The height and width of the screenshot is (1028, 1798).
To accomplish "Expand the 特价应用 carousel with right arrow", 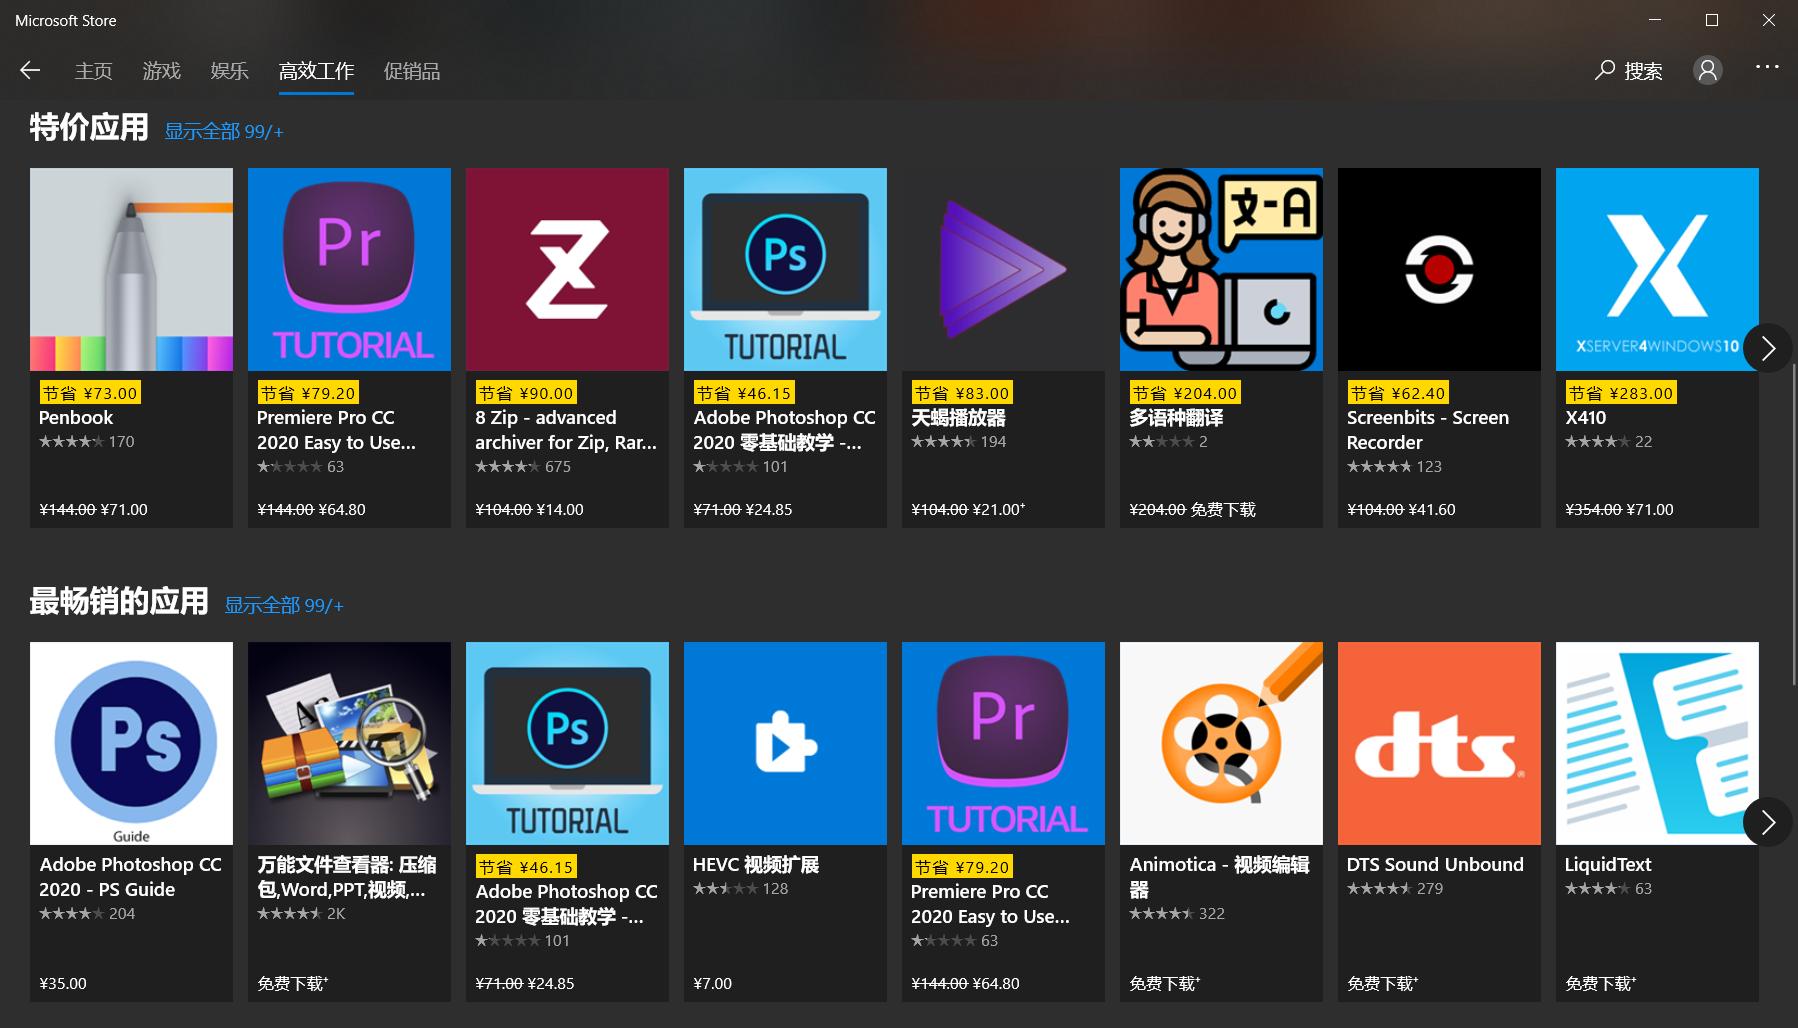I will [x=1767, y=348].
